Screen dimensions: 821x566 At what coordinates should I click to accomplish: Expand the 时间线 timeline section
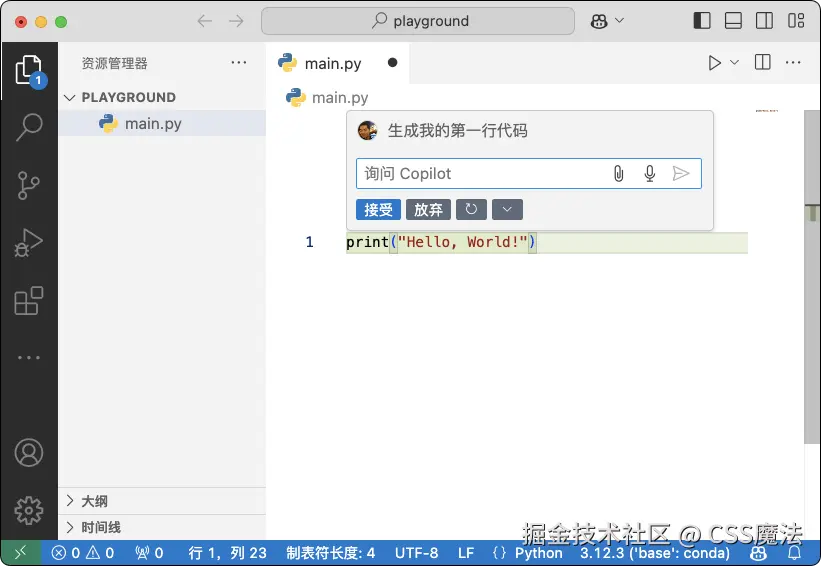[x=162, y=527]
